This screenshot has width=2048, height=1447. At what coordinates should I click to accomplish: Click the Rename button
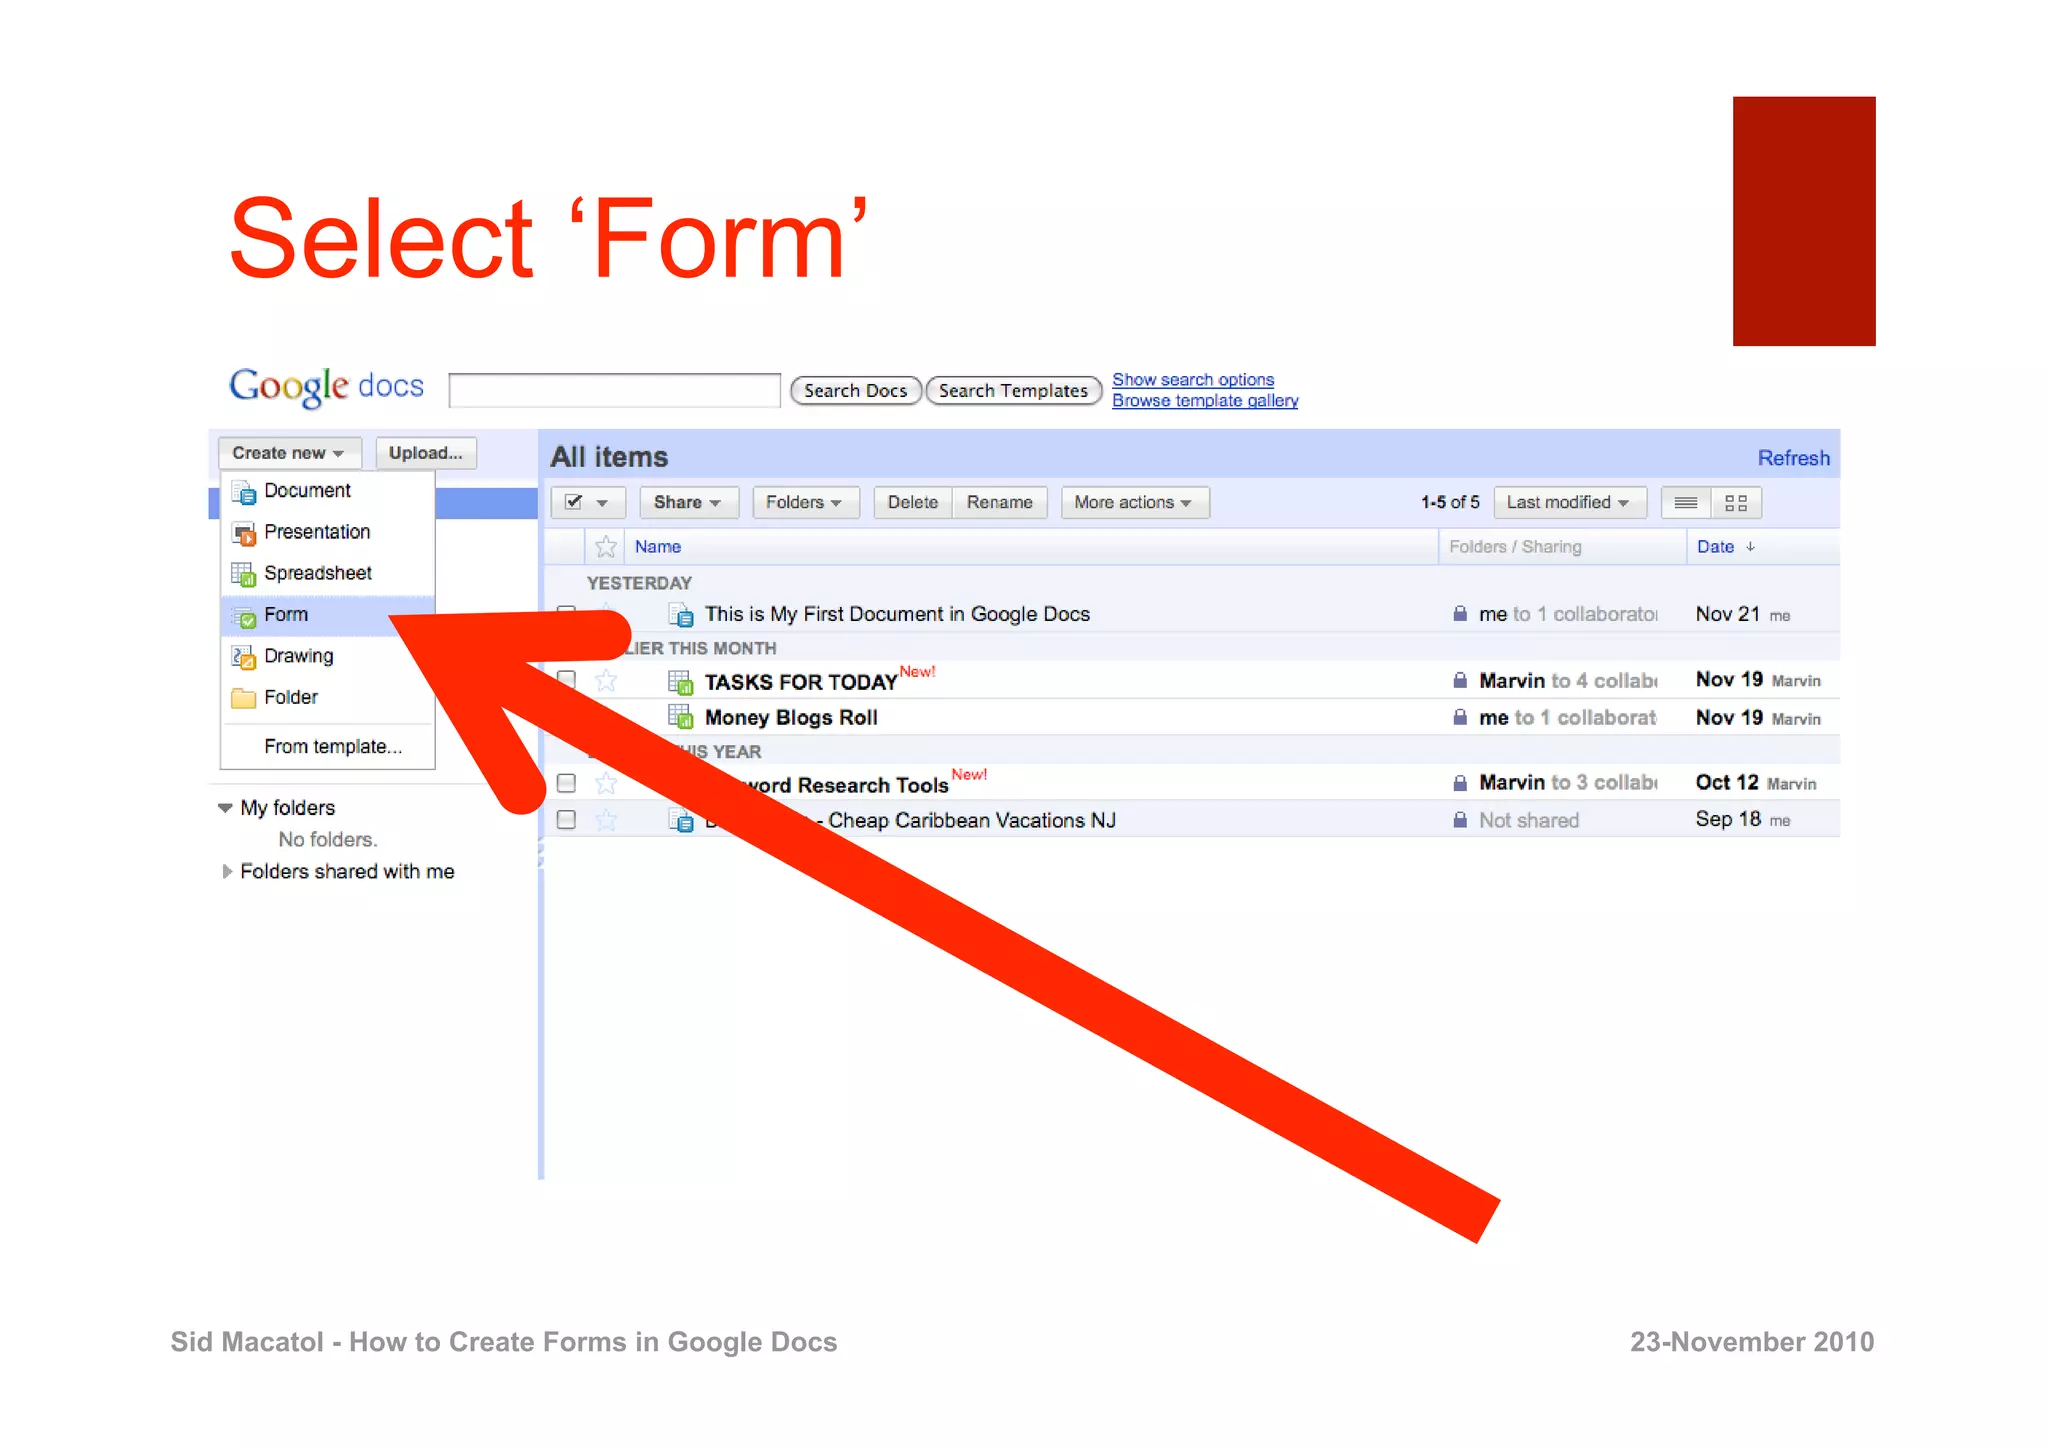(1000, 503)
